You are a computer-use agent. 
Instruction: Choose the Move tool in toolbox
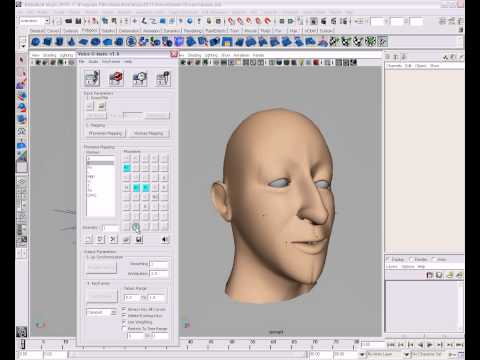click(x=21, y=96)
